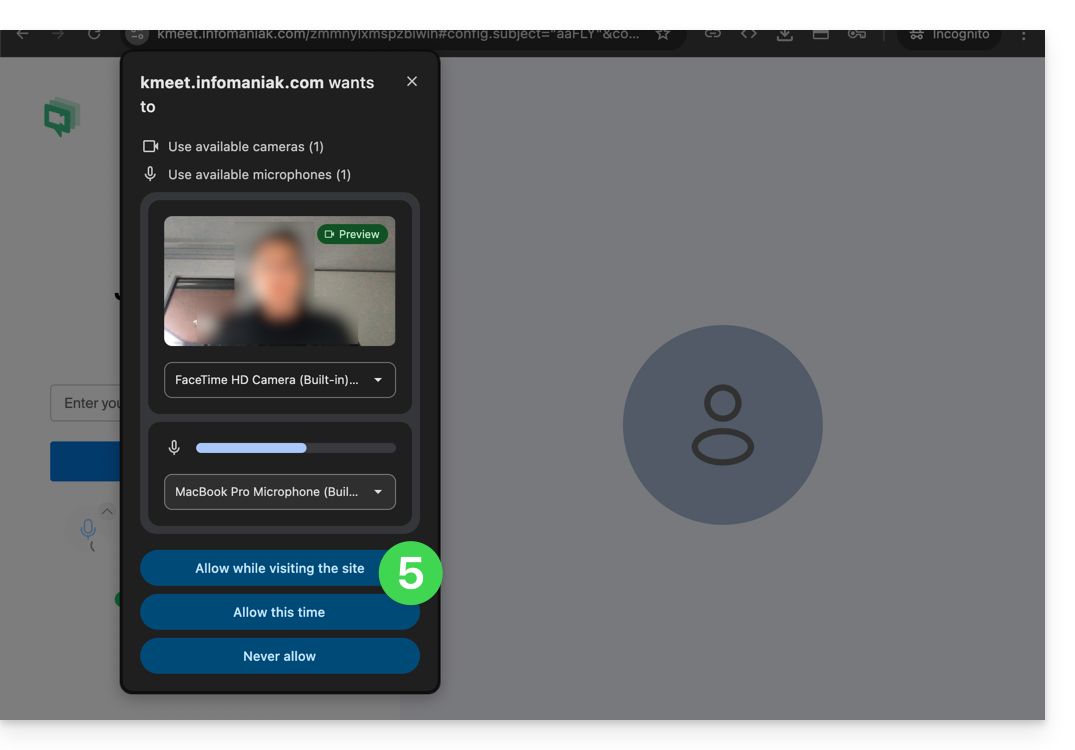
Task: Choose Never allow
Action: (x=279, y=656)
